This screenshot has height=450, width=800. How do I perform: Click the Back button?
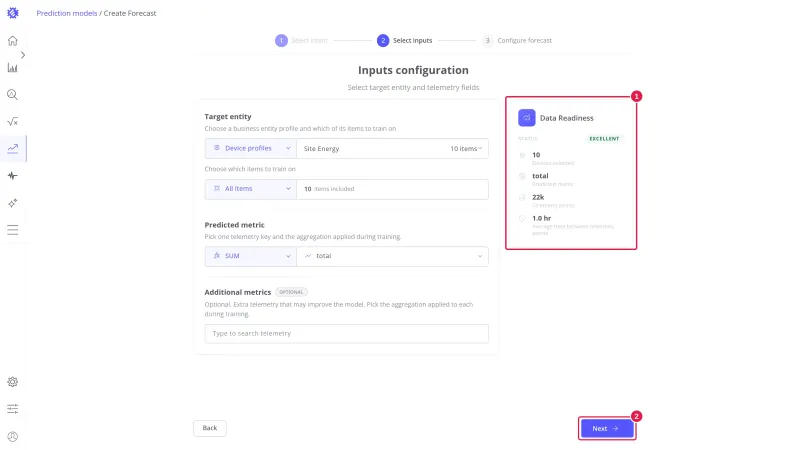(x=210, y=428)
